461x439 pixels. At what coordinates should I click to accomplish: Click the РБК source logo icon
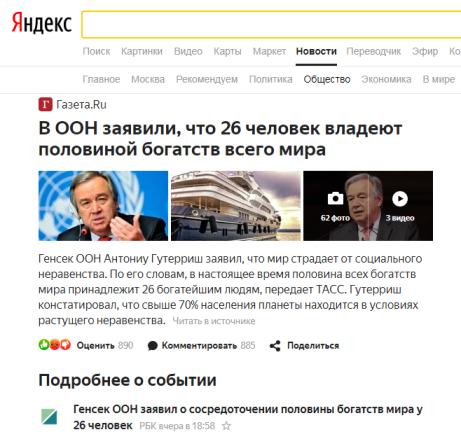pyautogui.click(x=49, y=417)
